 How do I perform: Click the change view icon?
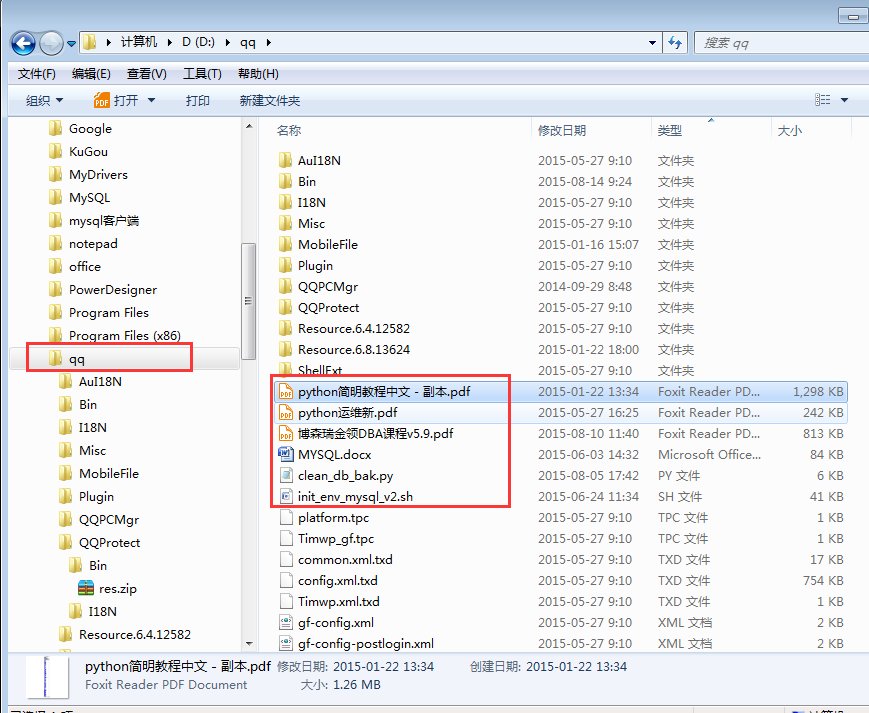click(822, 100)
